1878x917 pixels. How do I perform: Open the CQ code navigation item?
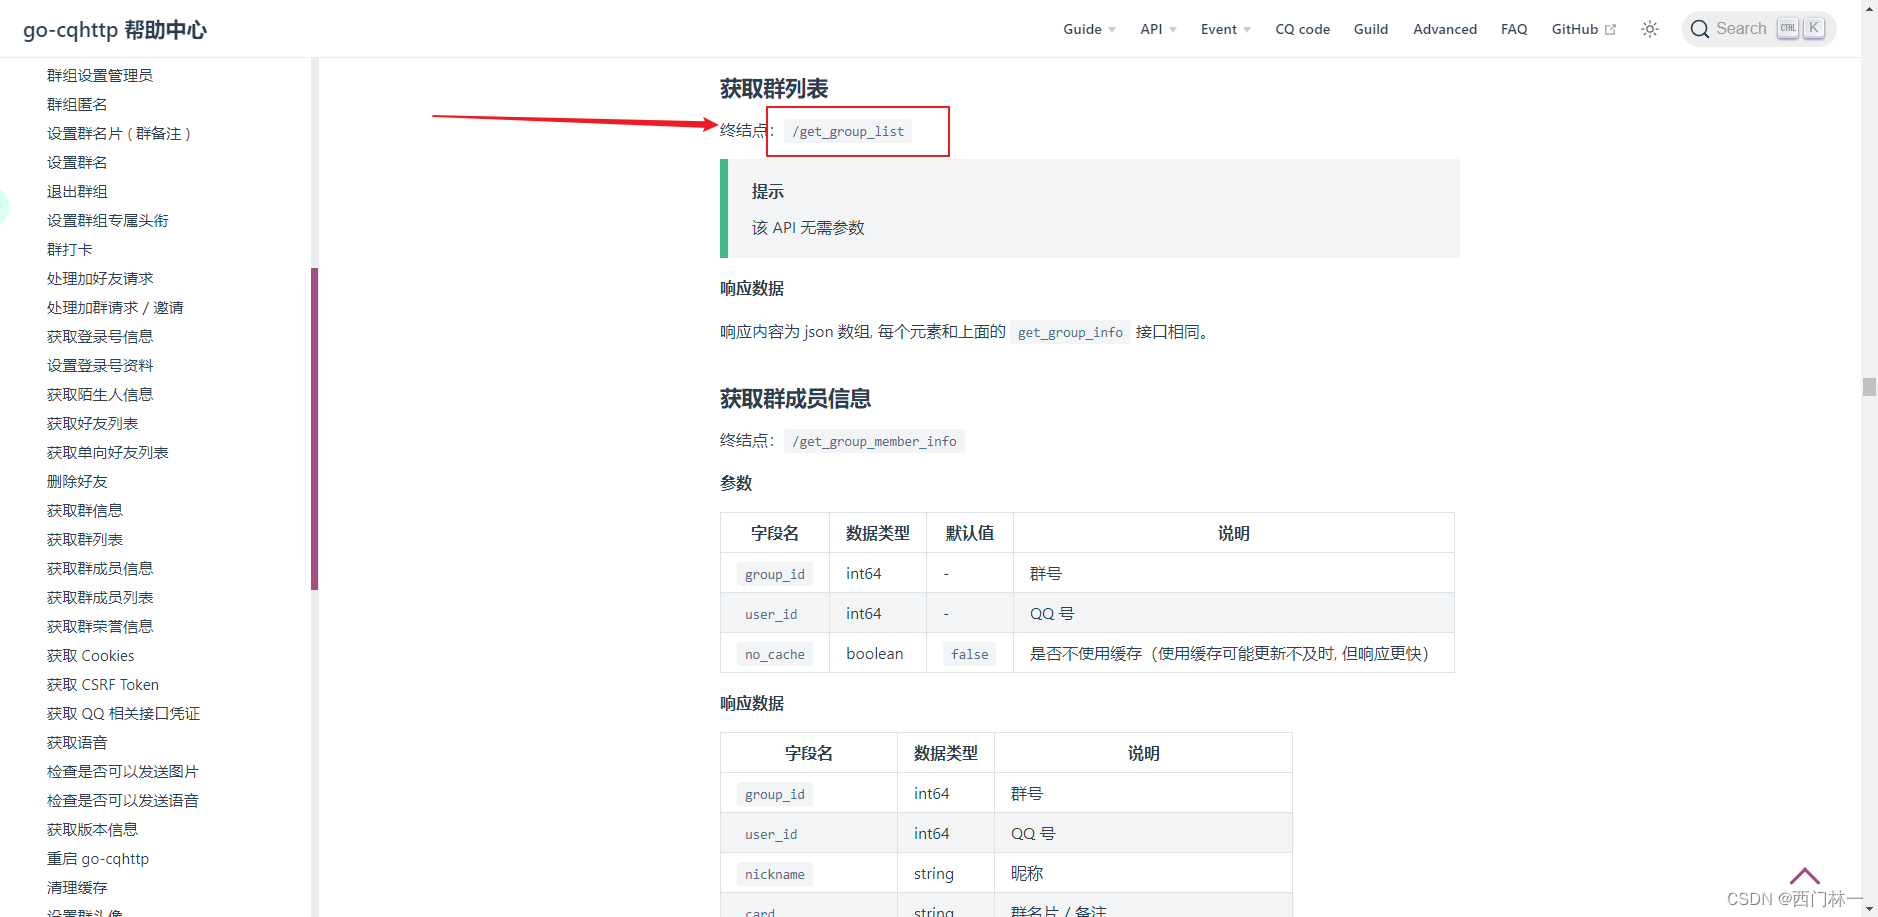pyautogui.click(x=1302, y=29)
